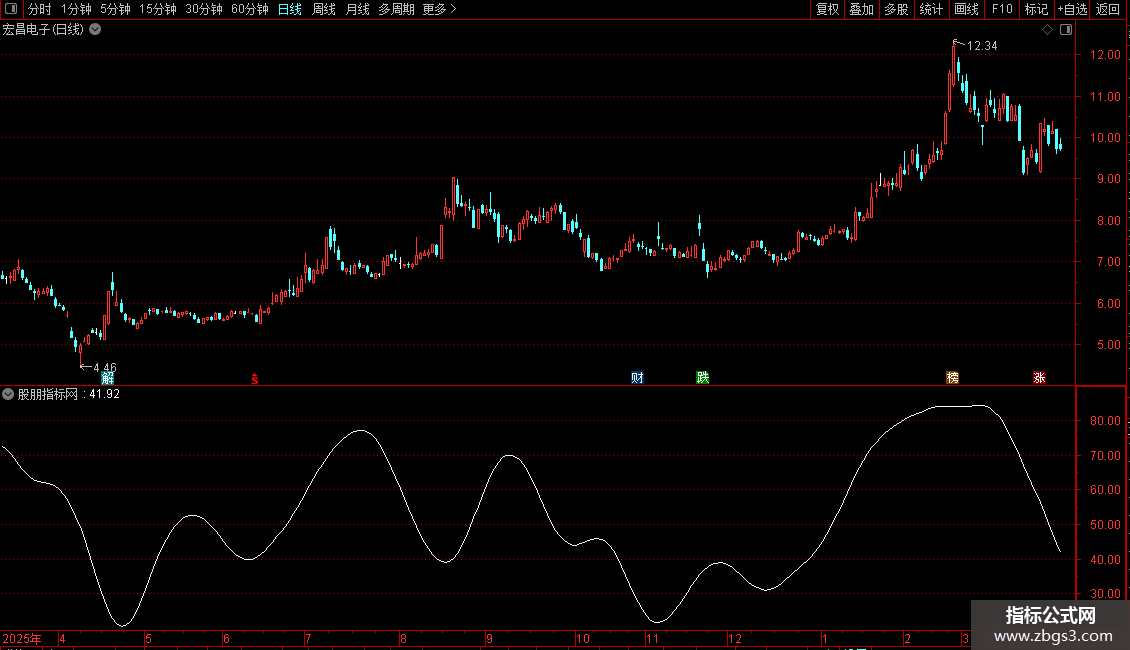
Task: Expand the 股朋指标网 indicator dropdown
Action: (x=9, y=394)
